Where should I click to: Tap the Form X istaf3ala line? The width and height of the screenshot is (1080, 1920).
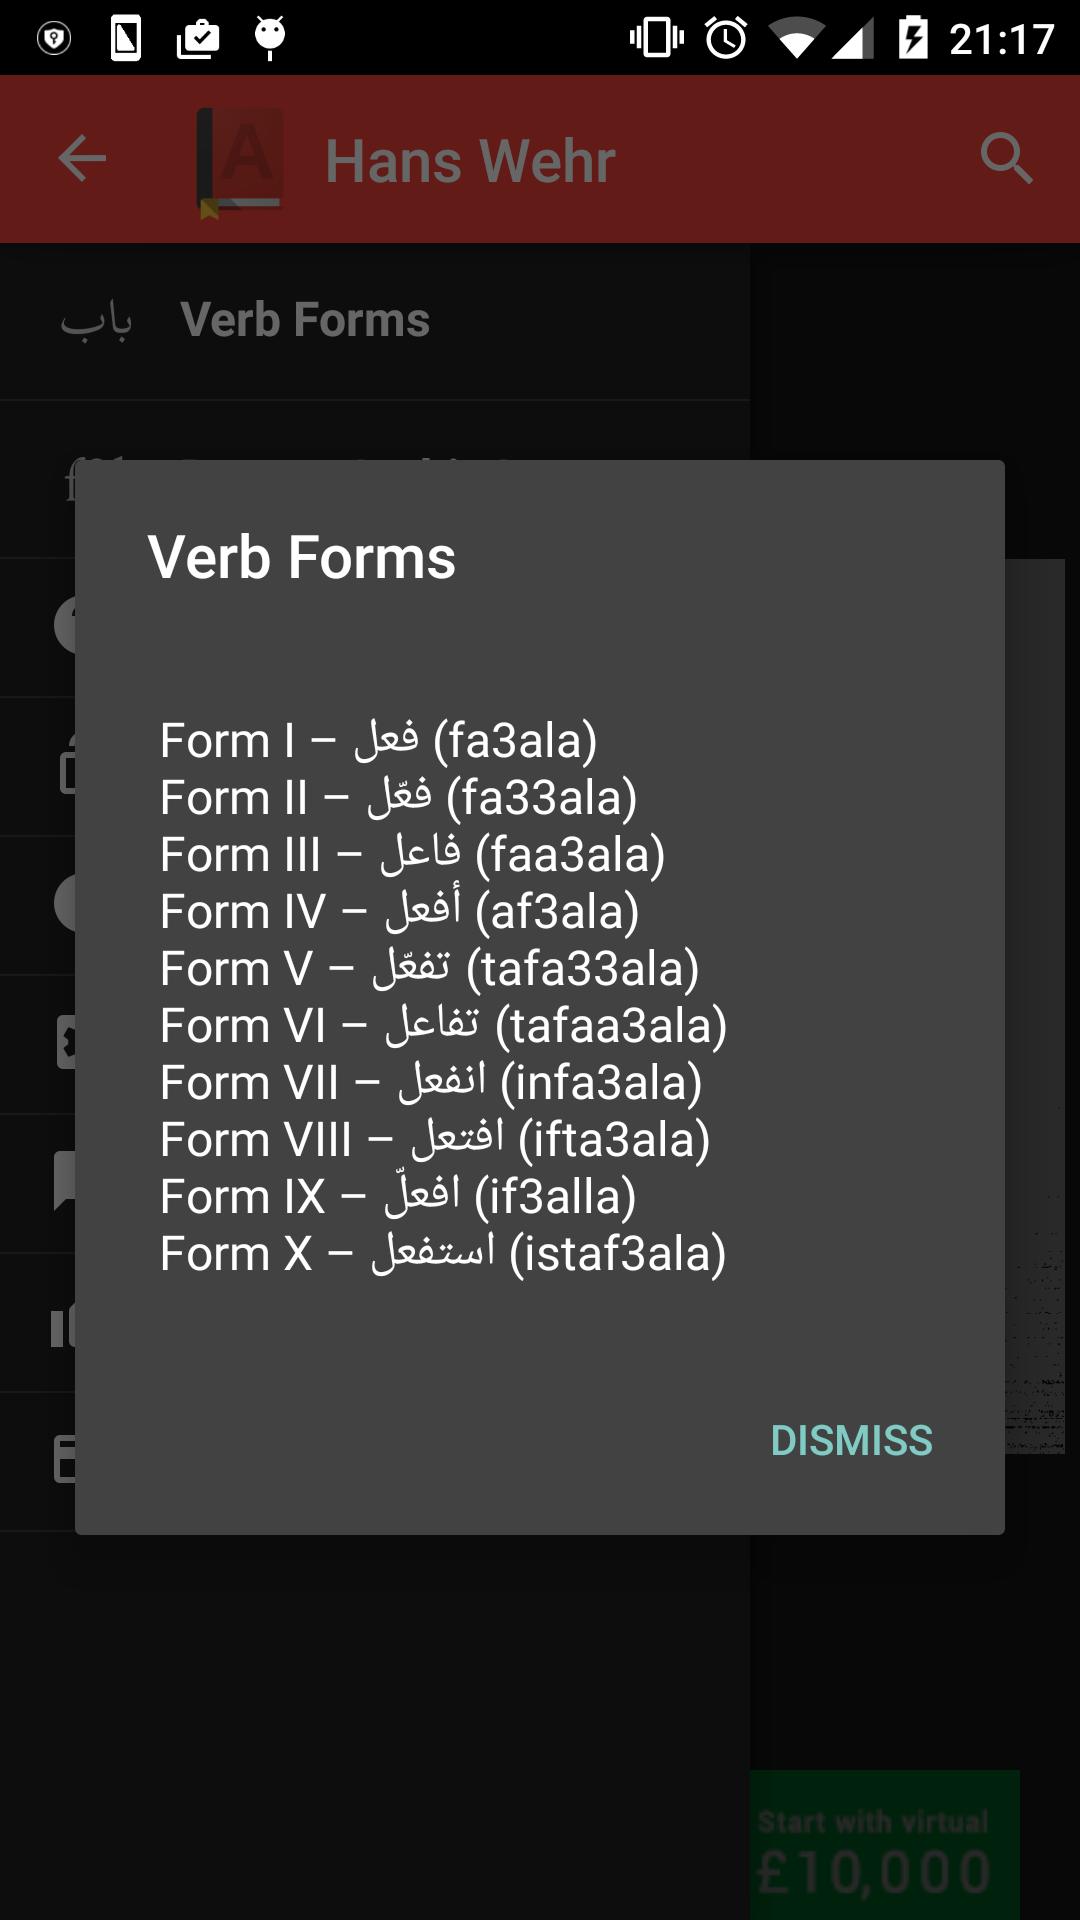(x=442, y=1254)
